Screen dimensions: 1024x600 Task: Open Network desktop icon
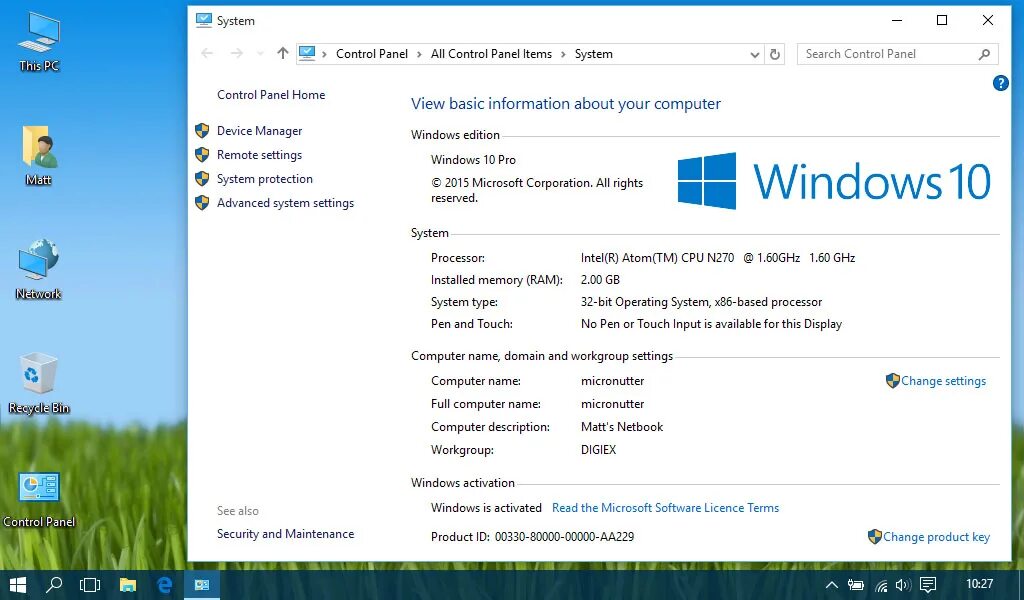click(39, 269)
